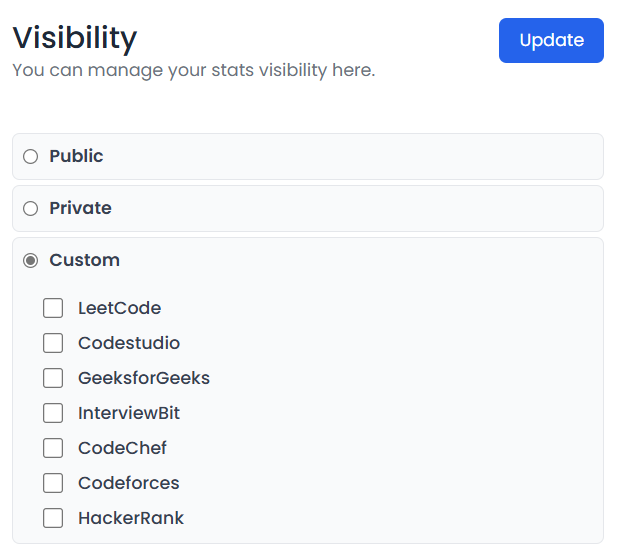Tick the LeetCode checkbox
This screenshot has width=620, height=550.
click(x=53, y=308)
